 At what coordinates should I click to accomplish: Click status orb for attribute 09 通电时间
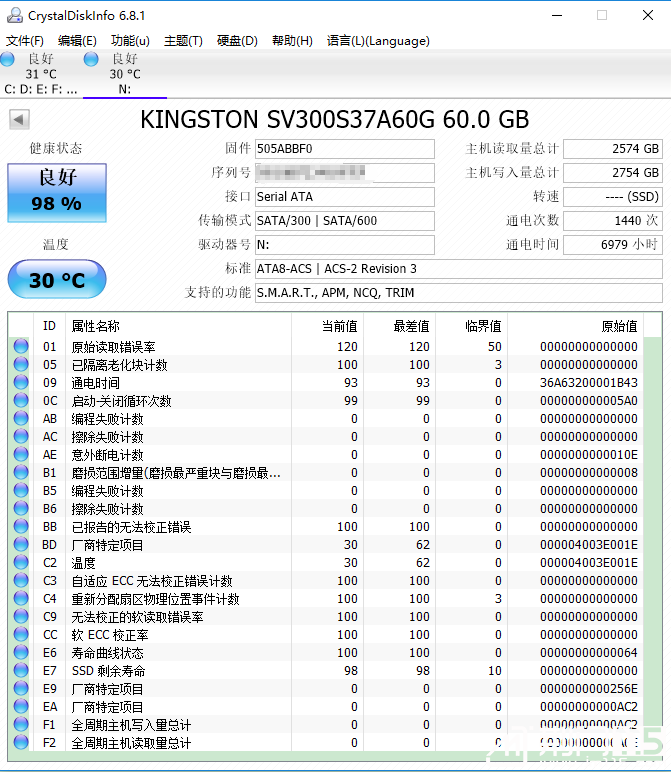pyautogui.click(x=21, y=383)
